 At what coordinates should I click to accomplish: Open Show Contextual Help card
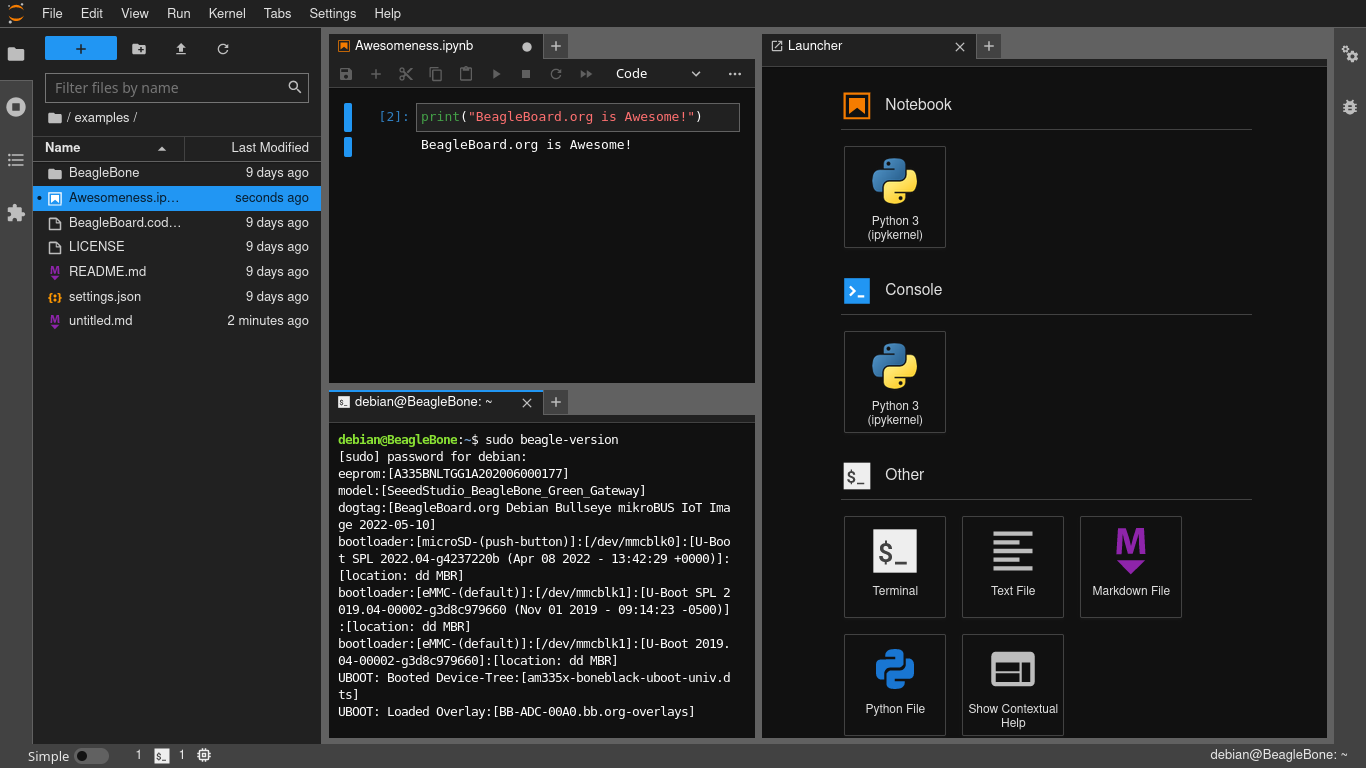(1013, 685)
